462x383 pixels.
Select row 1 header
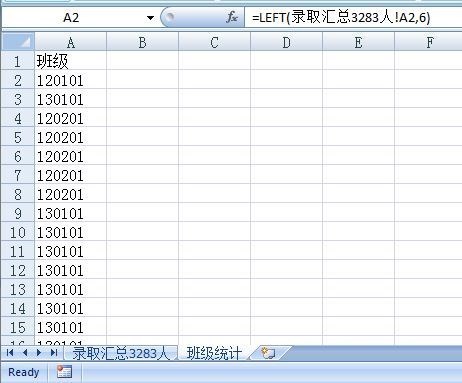(x=18, y=61)
